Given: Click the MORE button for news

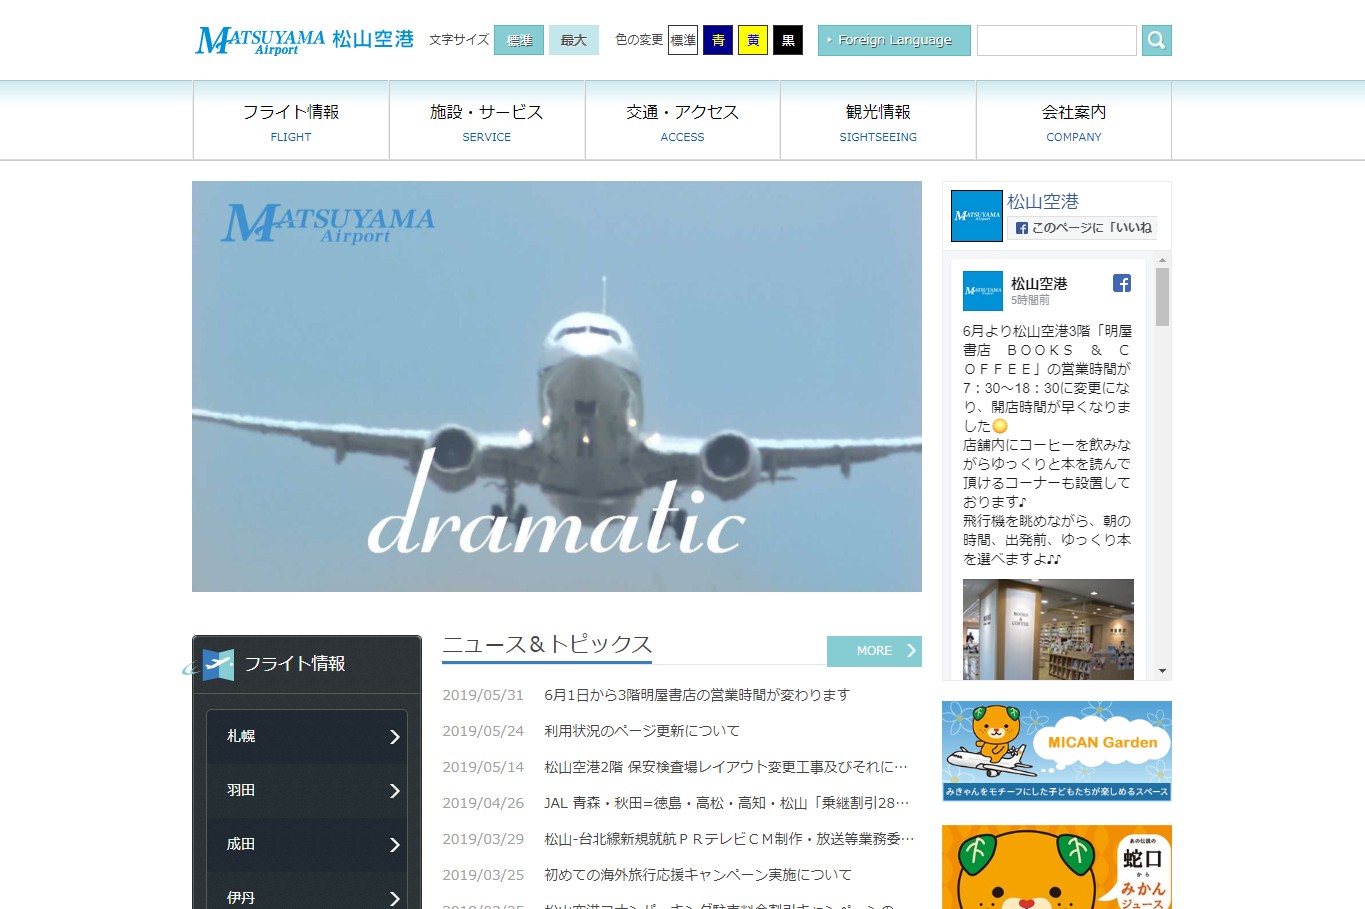Looking at the screenshot, I should (x=874, y=651).
